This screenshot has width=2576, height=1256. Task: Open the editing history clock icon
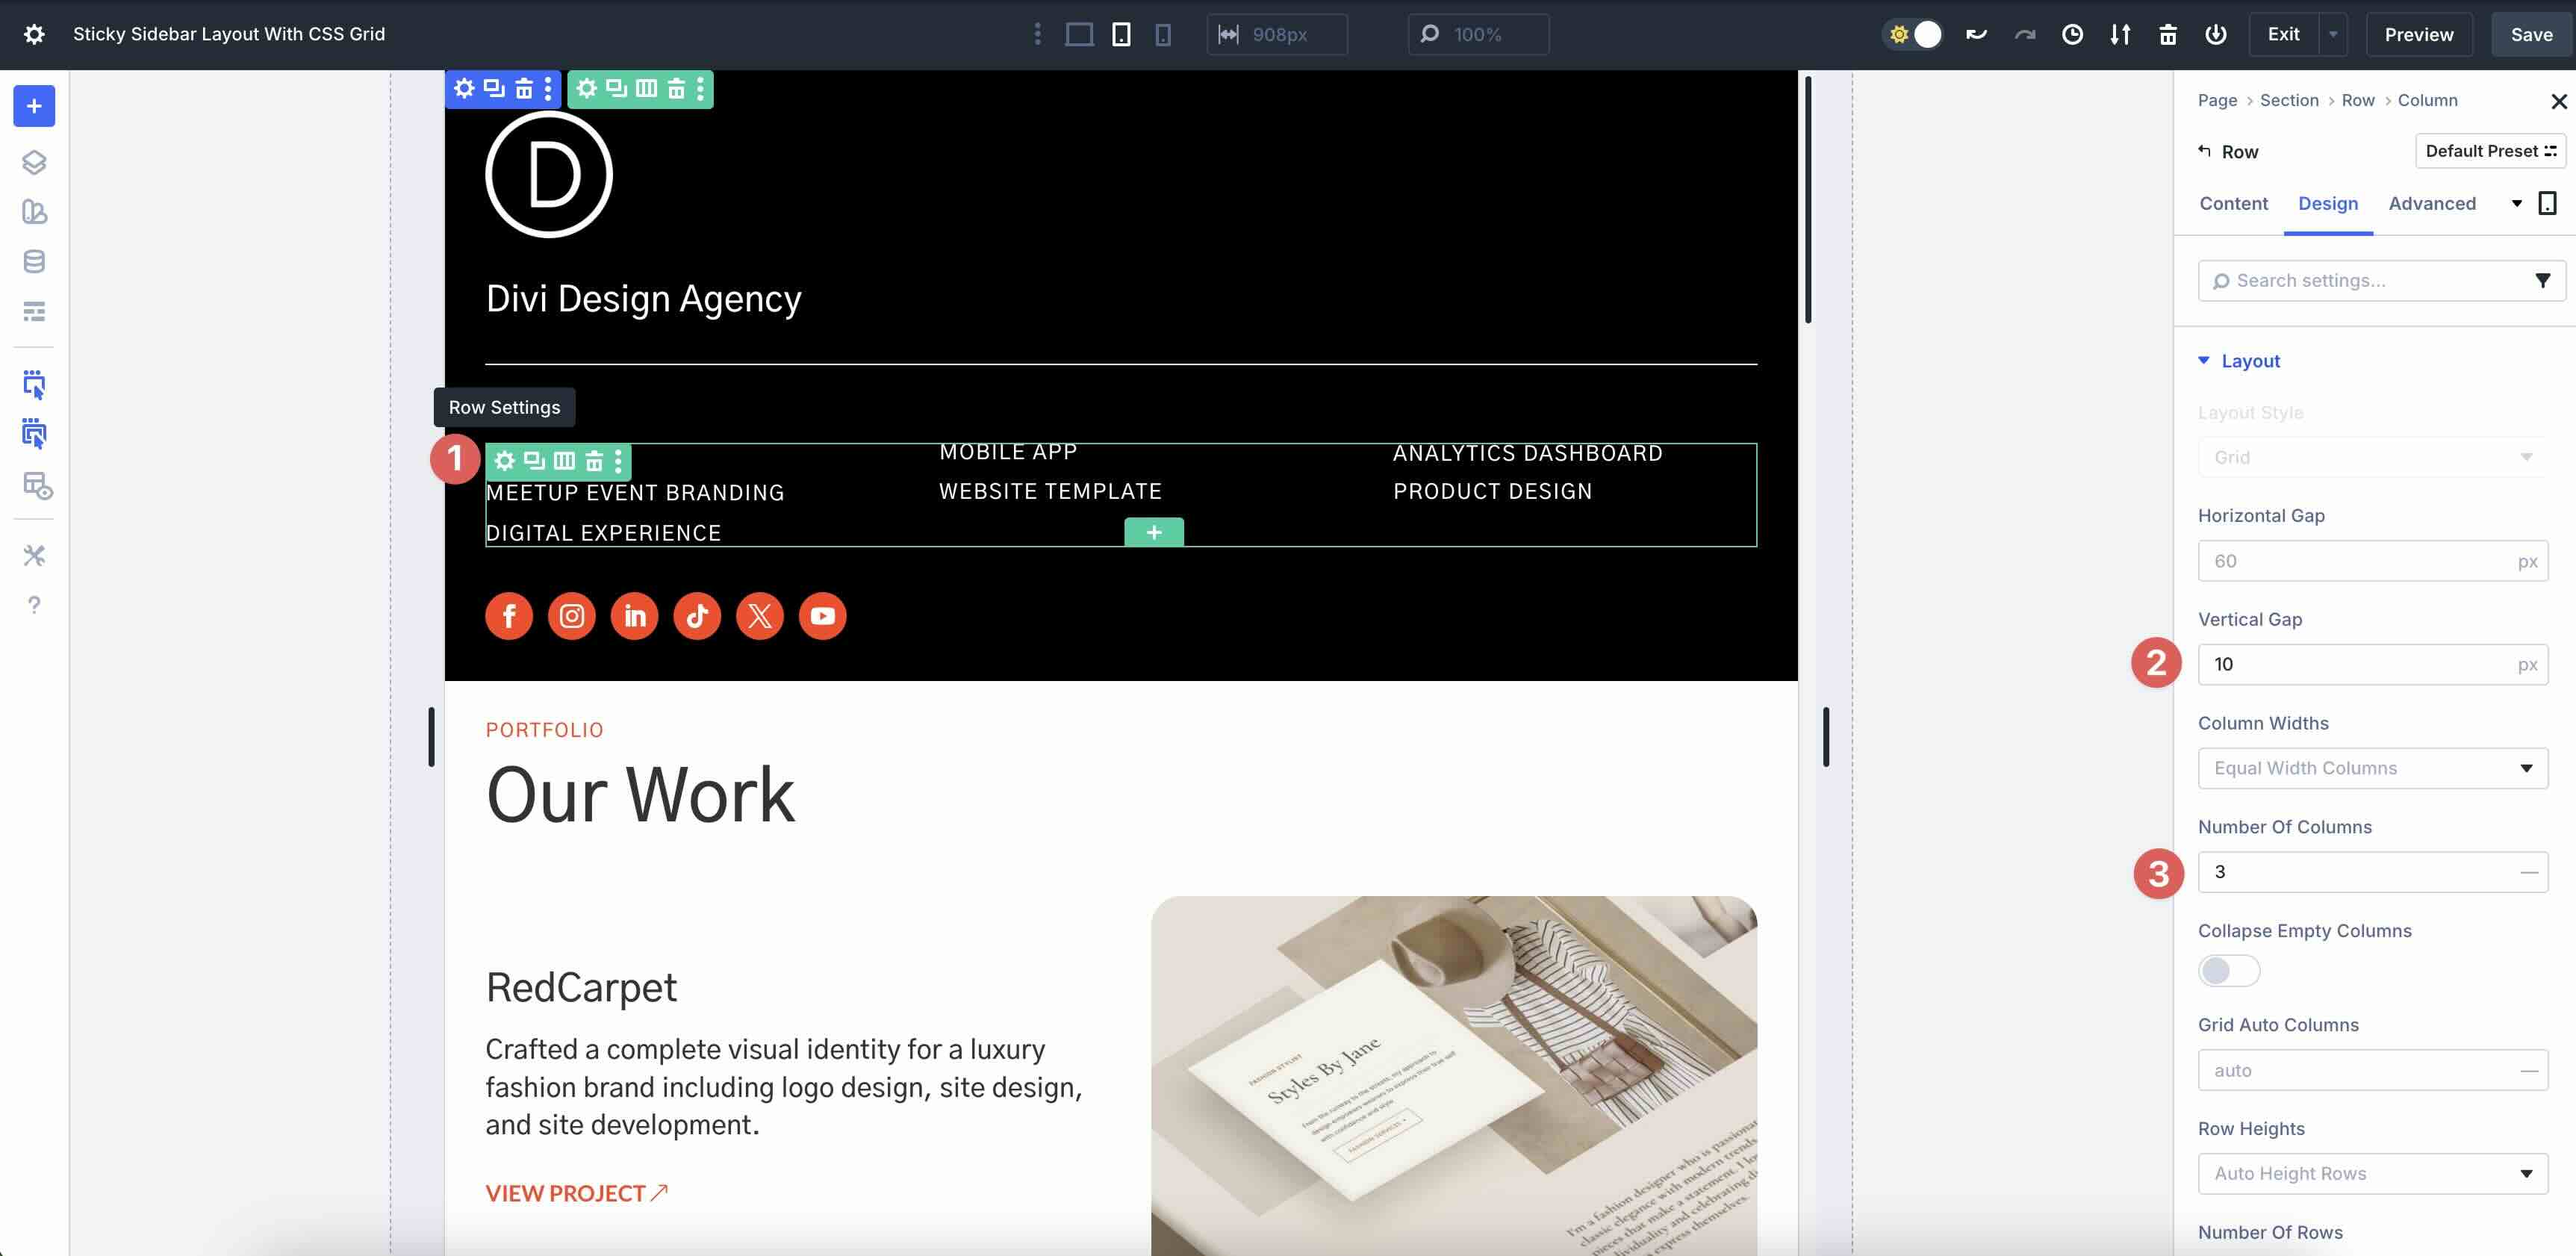tap(2072, 34)
